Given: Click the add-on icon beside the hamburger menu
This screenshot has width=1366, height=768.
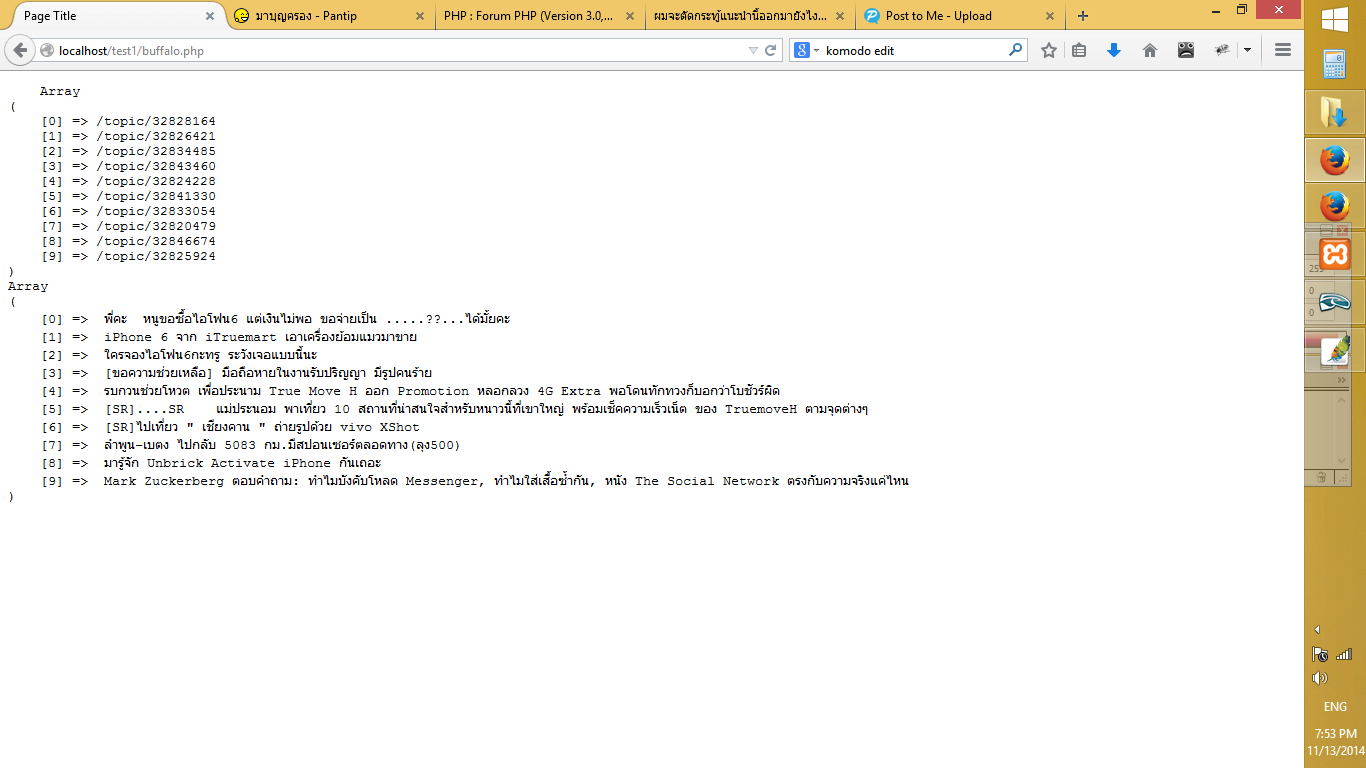Looking at the screenshot, I should 1222,50.
